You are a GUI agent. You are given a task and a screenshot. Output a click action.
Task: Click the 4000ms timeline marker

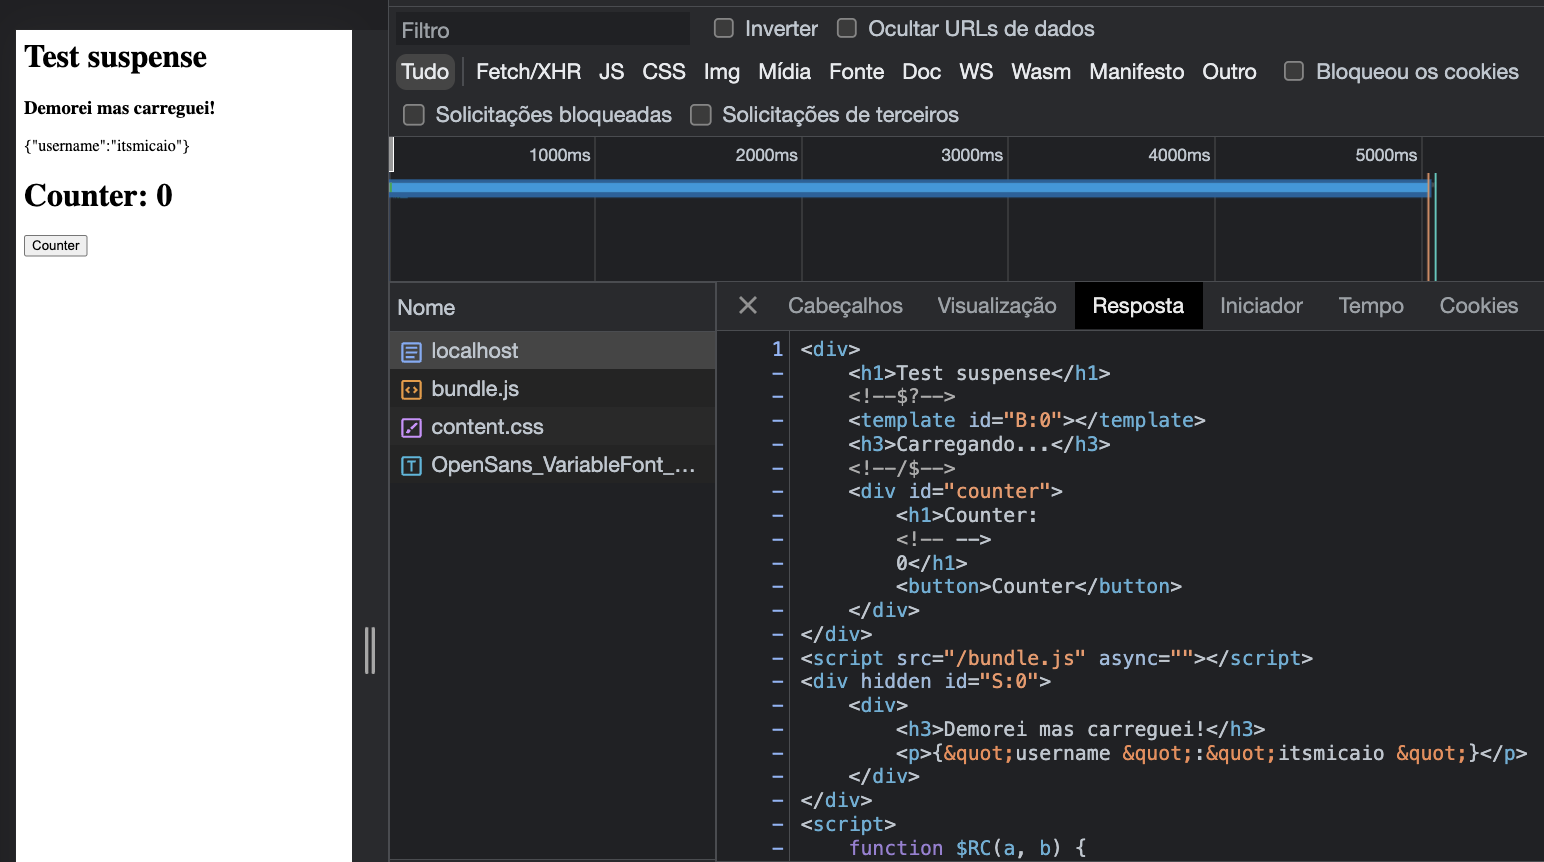pyautogui.click(x=1179, y=155)
